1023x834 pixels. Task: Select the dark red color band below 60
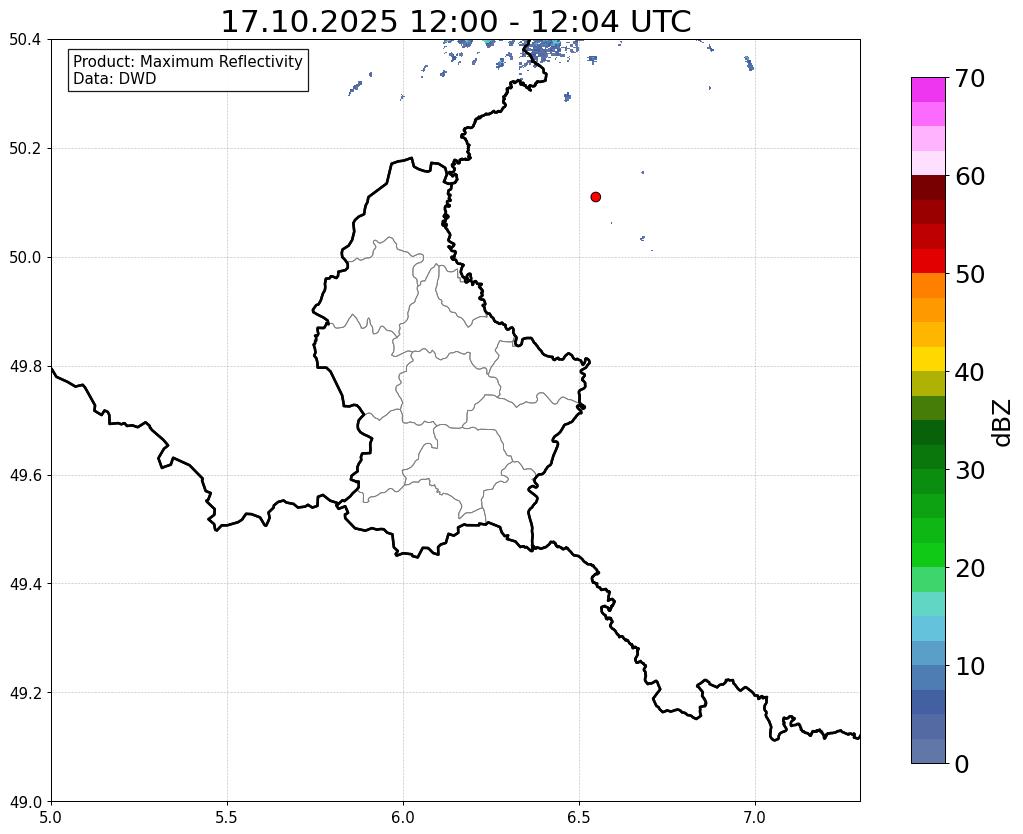pos(928,187)
